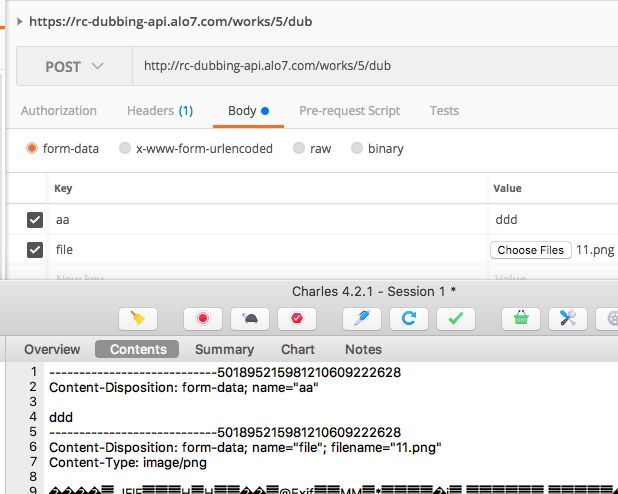
Task: Toggle the red record button in Charles
Action: [x=203, y=319]
